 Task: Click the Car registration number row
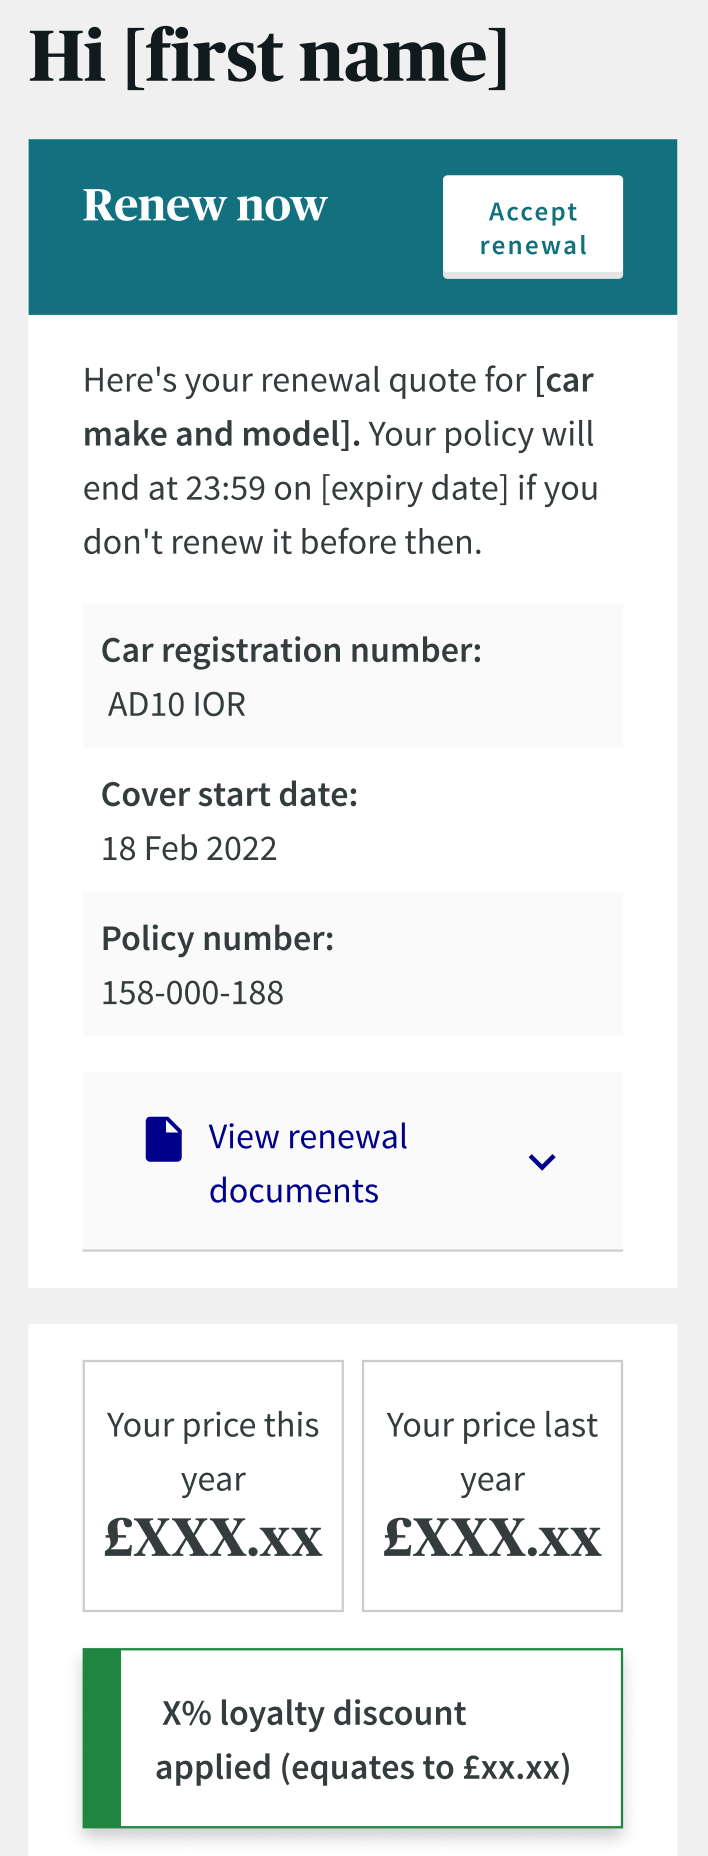352,675
